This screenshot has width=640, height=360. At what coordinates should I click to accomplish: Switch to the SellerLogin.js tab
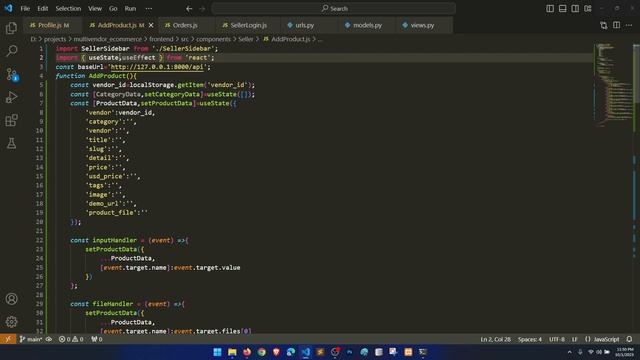[x=248, y=25]
